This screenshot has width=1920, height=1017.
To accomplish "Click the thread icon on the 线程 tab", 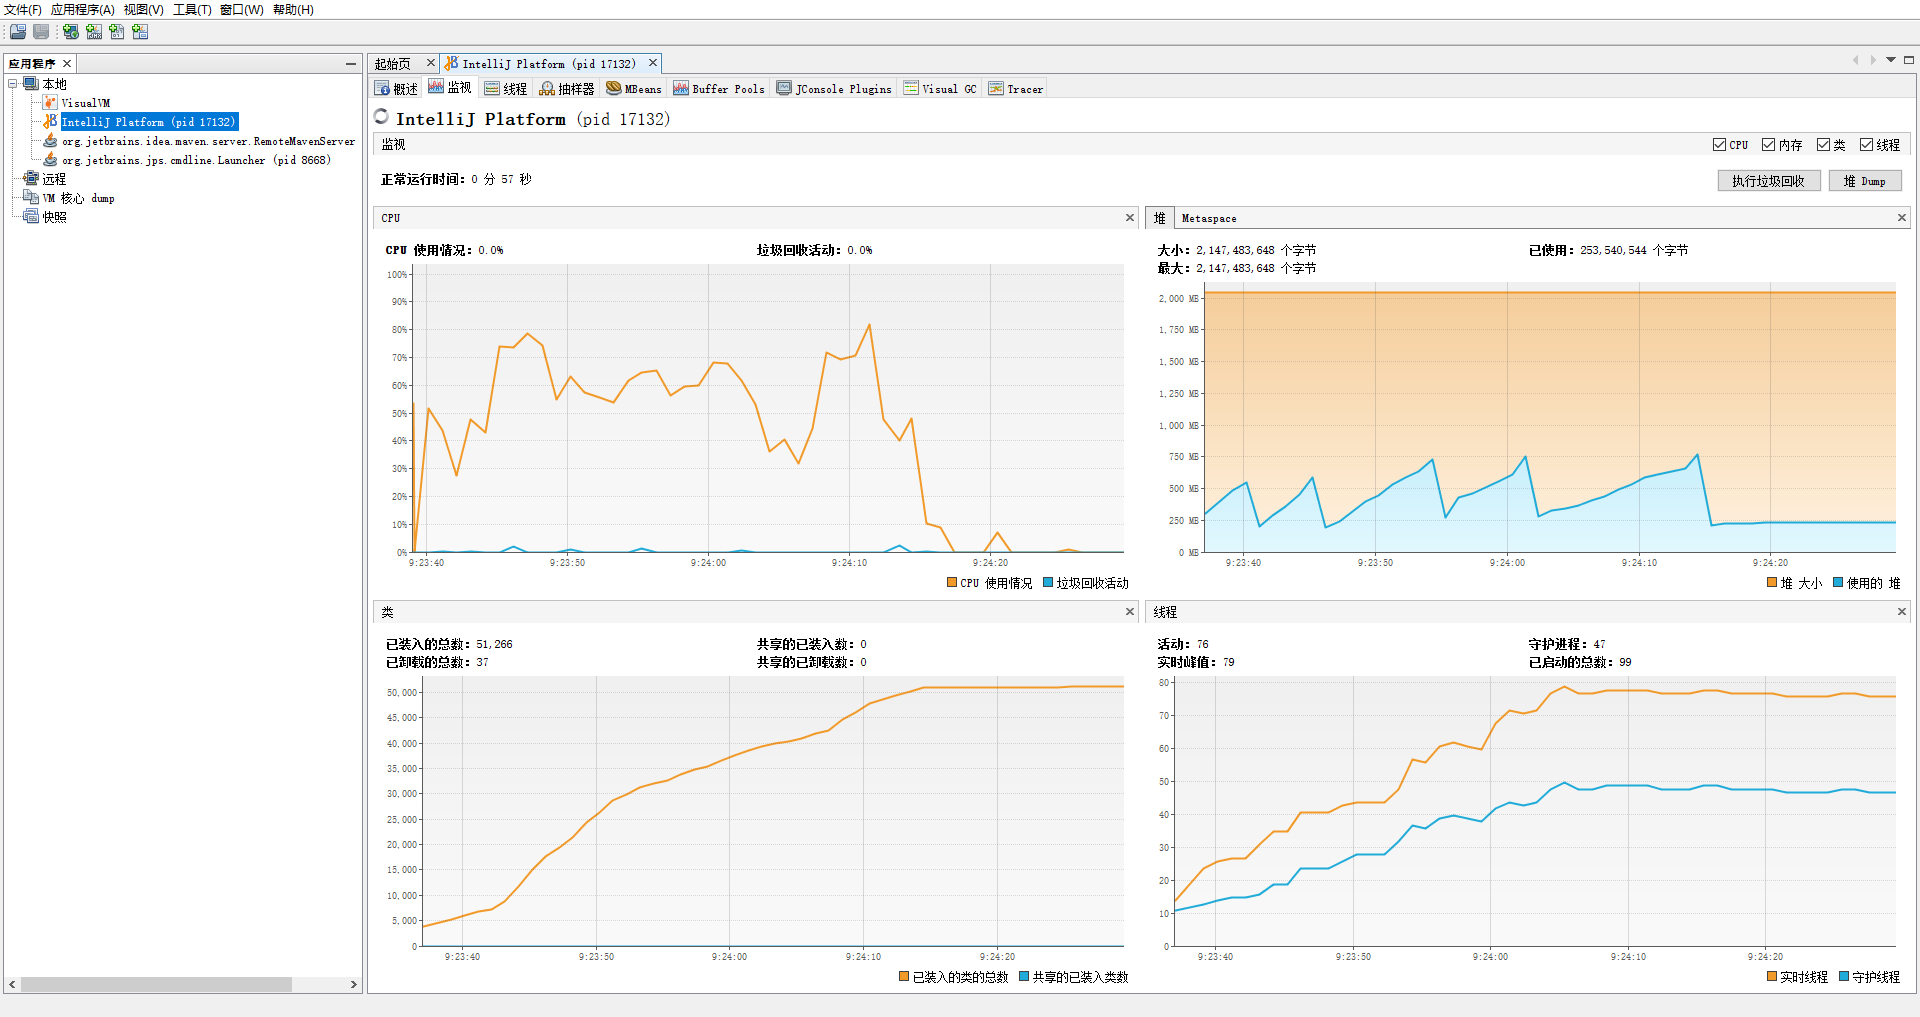I will click(x=492, y=89).
